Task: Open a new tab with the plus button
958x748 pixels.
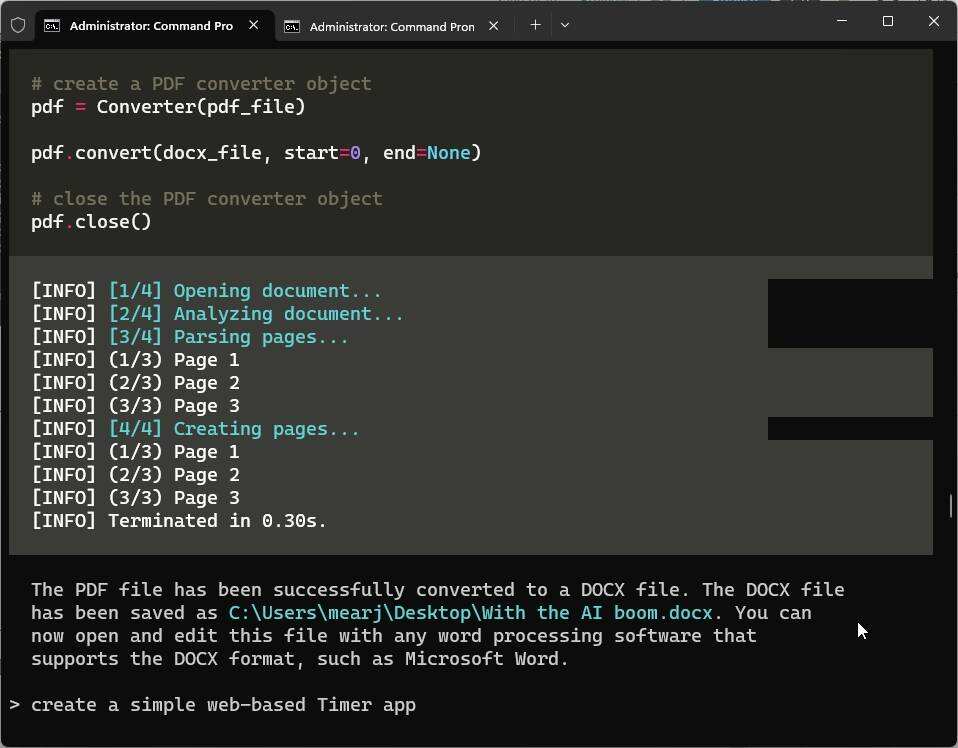Action: pos(535,25)
